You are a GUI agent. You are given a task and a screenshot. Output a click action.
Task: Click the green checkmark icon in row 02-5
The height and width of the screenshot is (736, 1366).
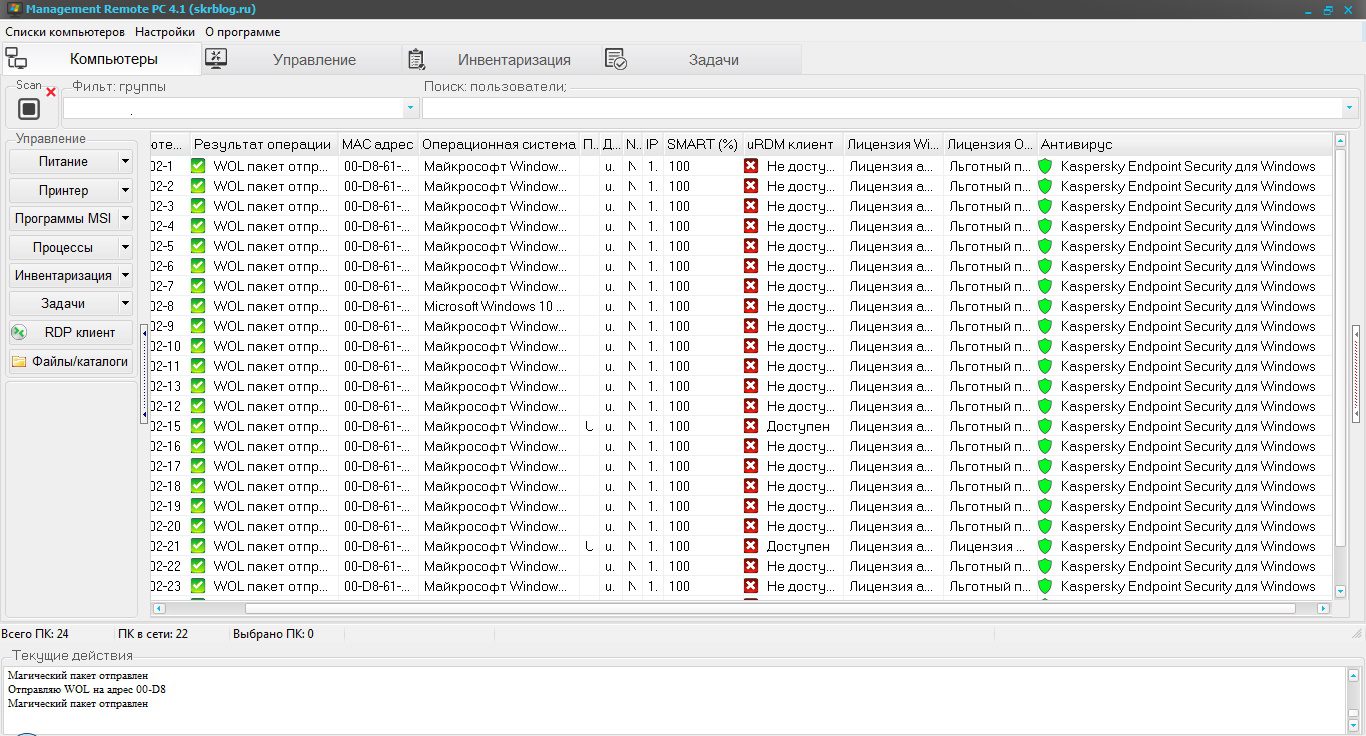tap(198, 246)
